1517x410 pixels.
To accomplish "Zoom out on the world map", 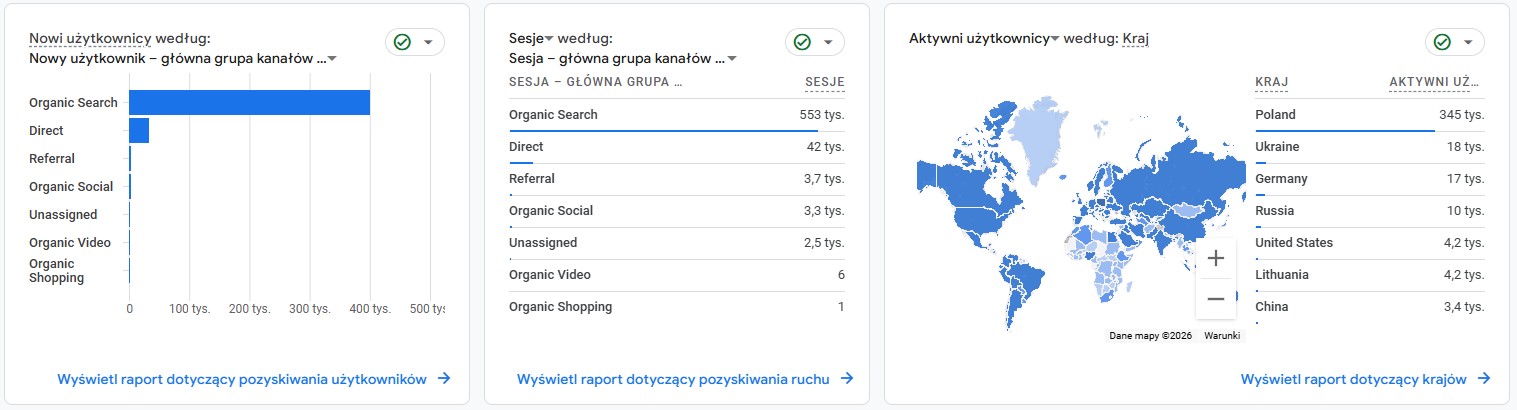I will click(1216, 298).
